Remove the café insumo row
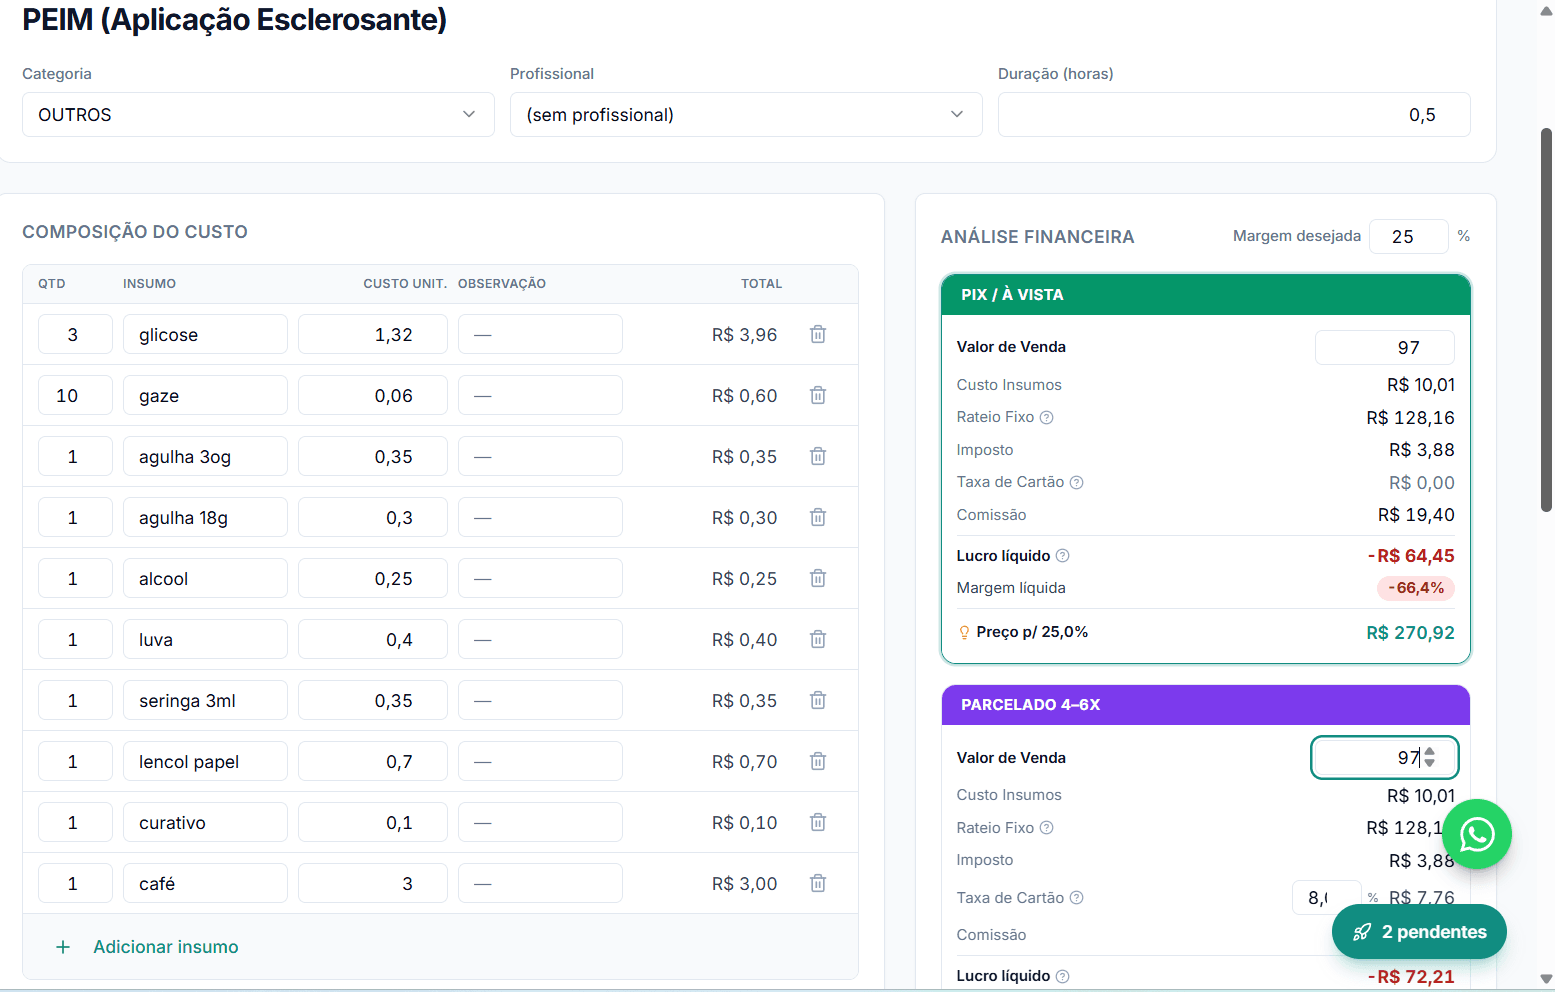Image resolution: width=1555 pixels, height=992 pixels. [818, 883]
